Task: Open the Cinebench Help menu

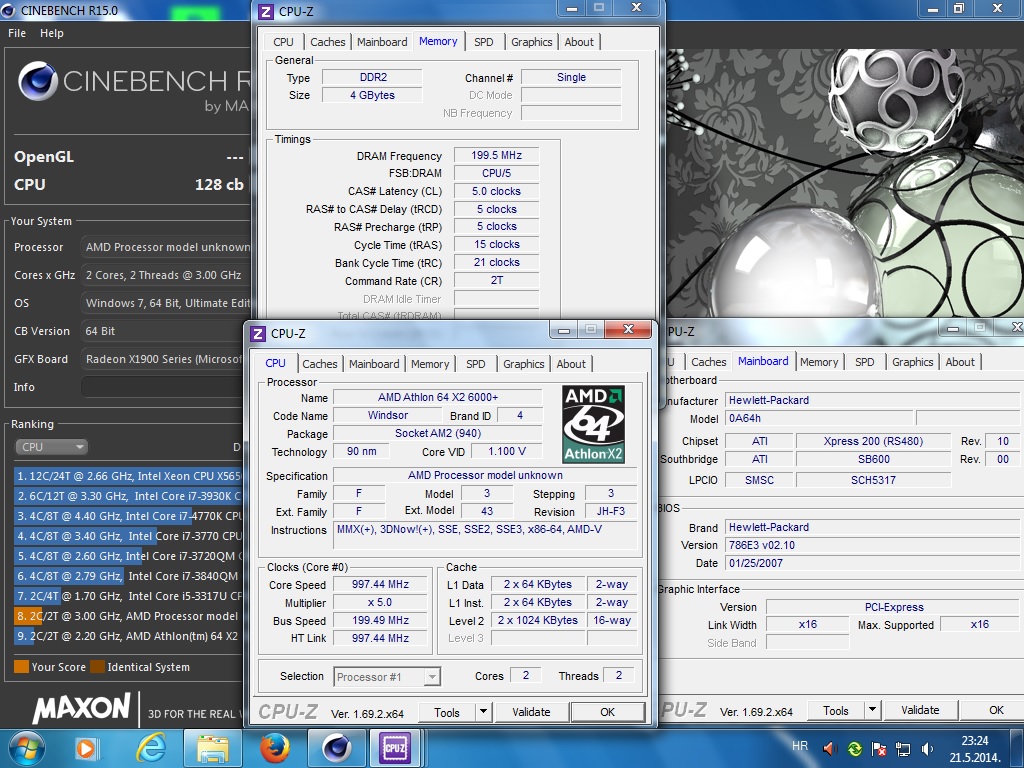Action: click(52, 33)
